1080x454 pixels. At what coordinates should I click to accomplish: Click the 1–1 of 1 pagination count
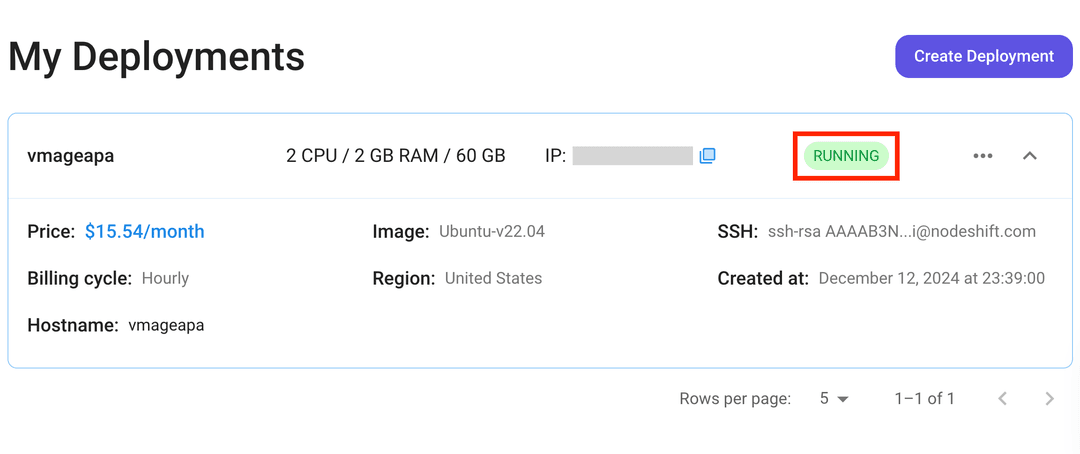924,399
